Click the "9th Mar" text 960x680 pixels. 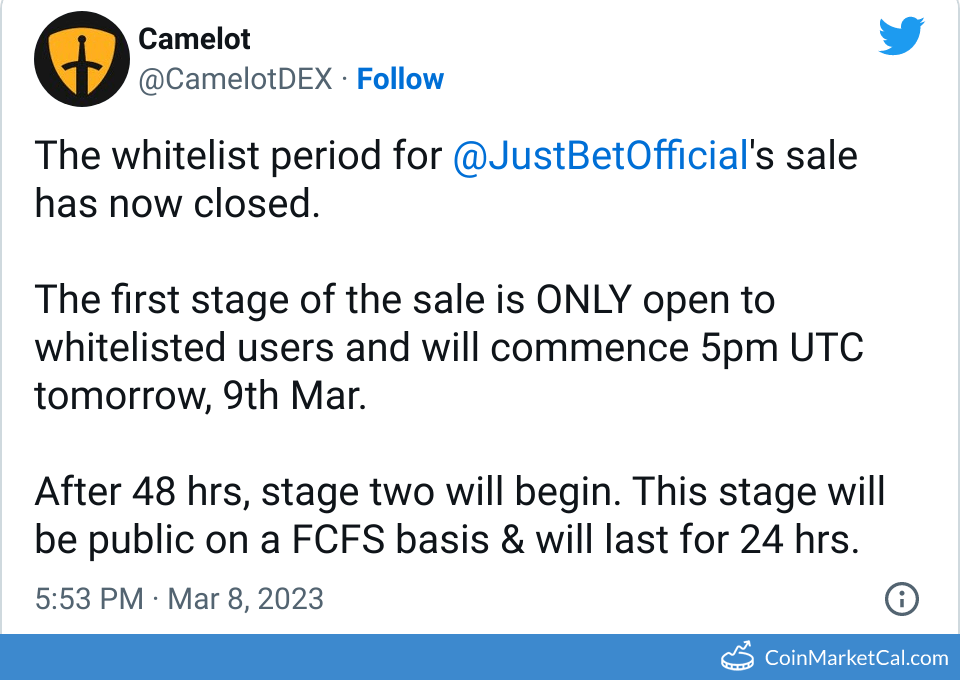pos(293,395)
